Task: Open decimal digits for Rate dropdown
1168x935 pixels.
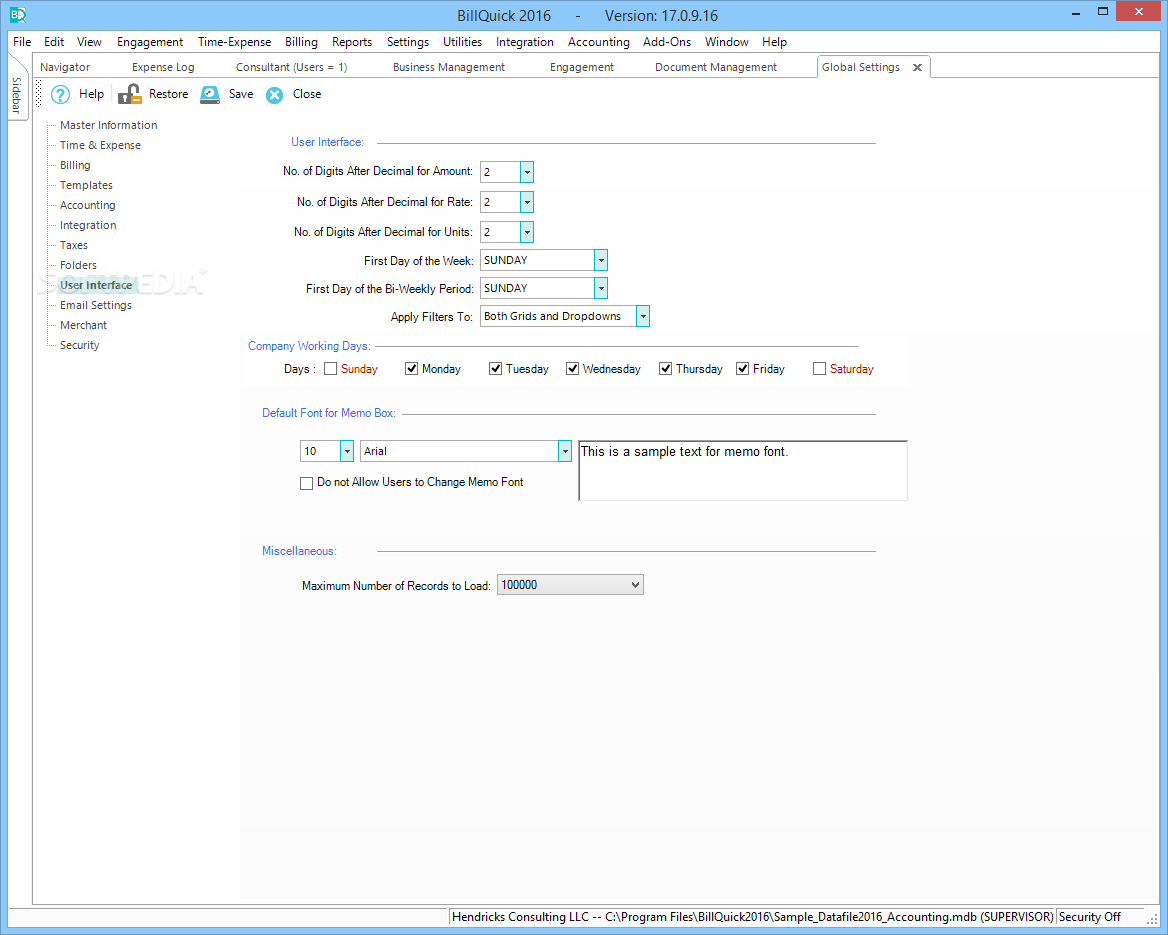Action: click(527, 202)
